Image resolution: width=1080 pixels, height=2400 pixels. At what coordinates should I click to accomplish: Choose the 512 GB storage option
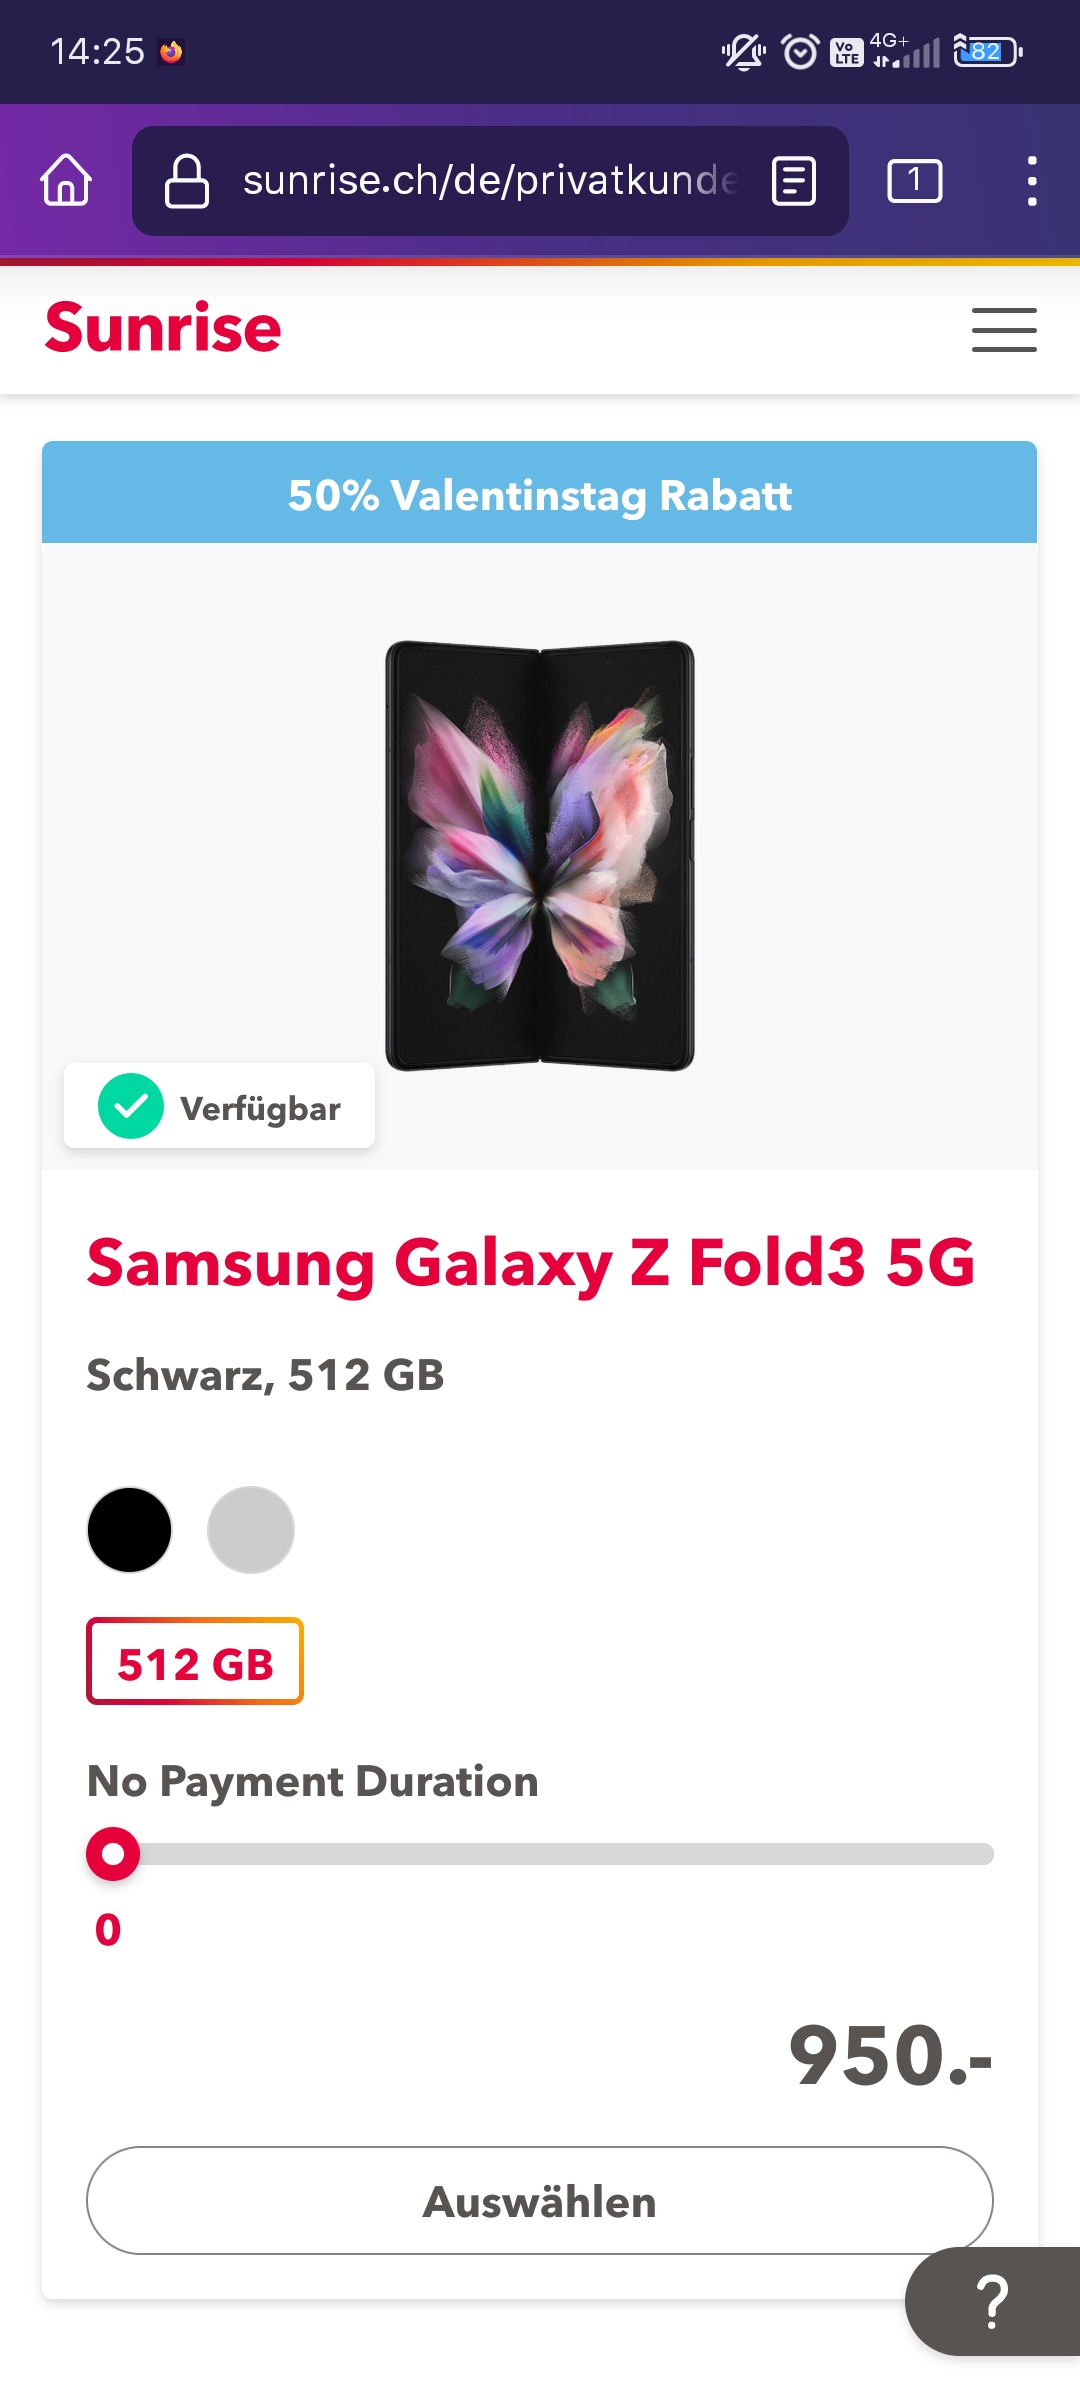tap(195, 1661)
